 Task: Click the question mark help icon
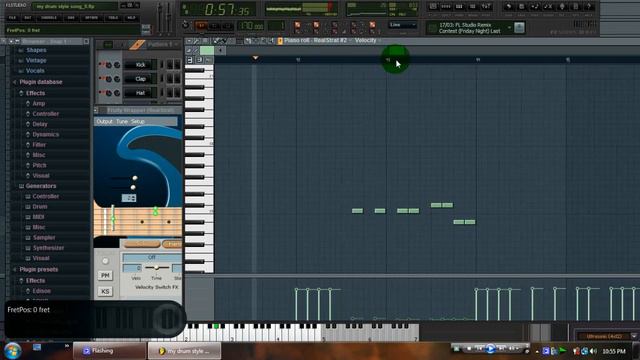pos(588,7)
